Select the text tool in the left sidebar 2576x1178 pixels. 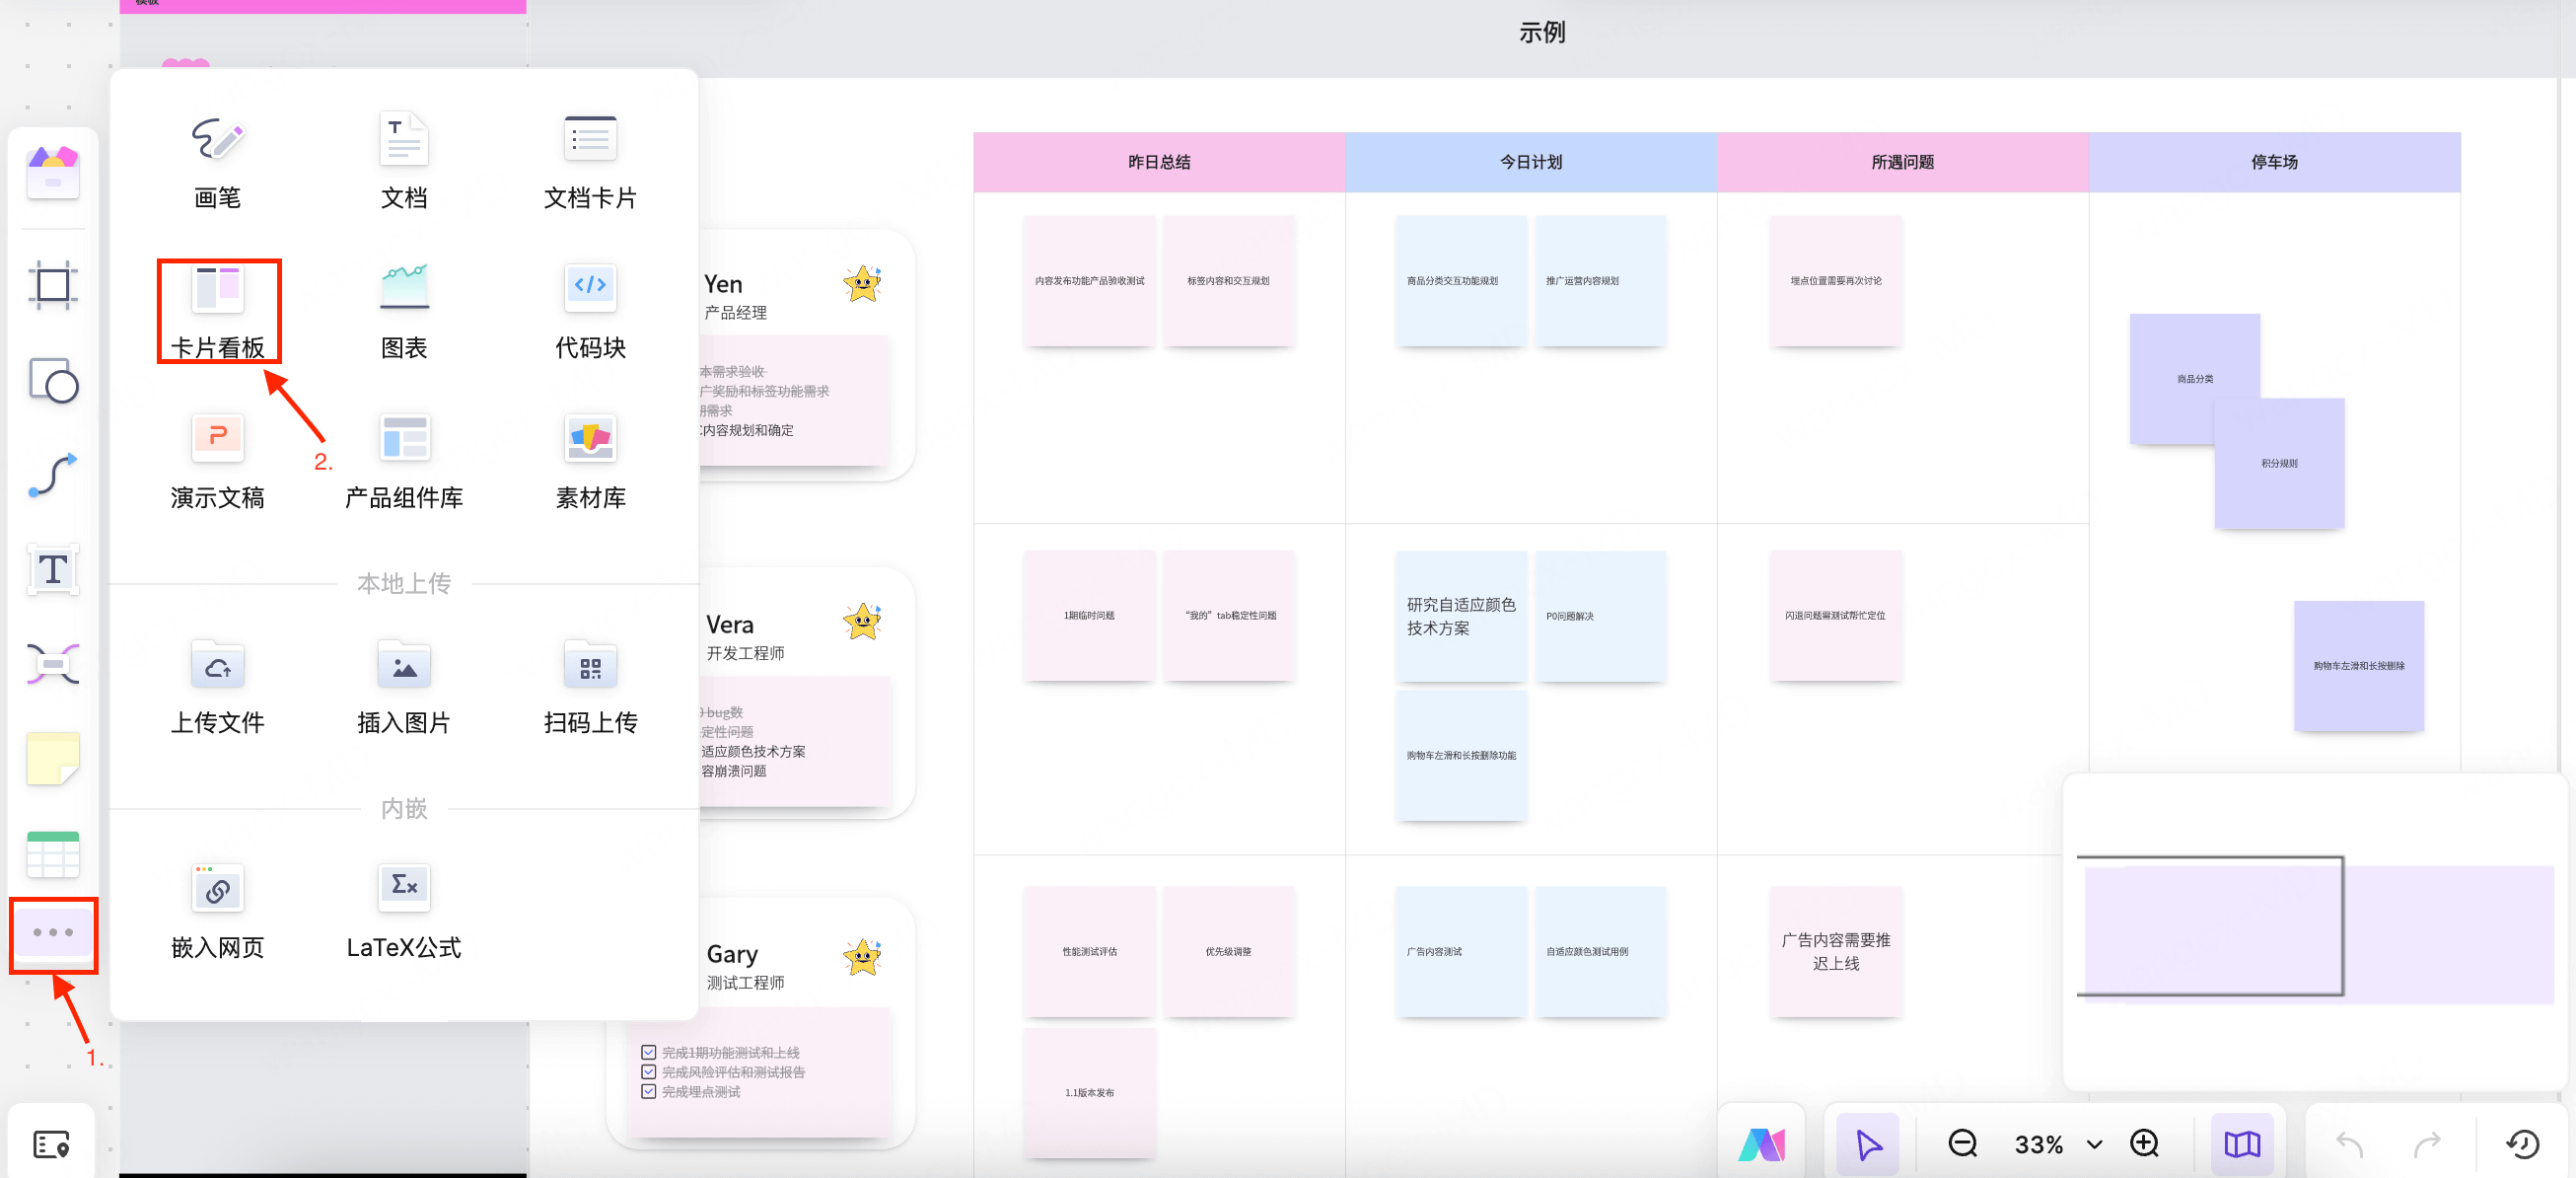[52, 570]
